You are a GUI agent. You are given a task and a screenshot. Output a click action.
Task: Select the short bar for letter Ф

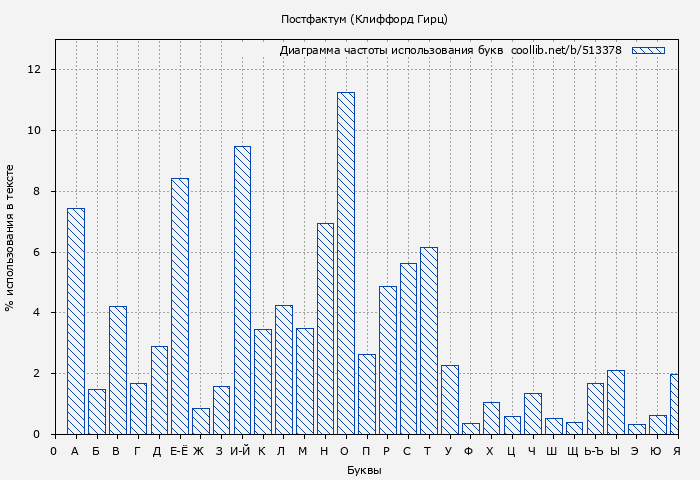click(470, 429)
